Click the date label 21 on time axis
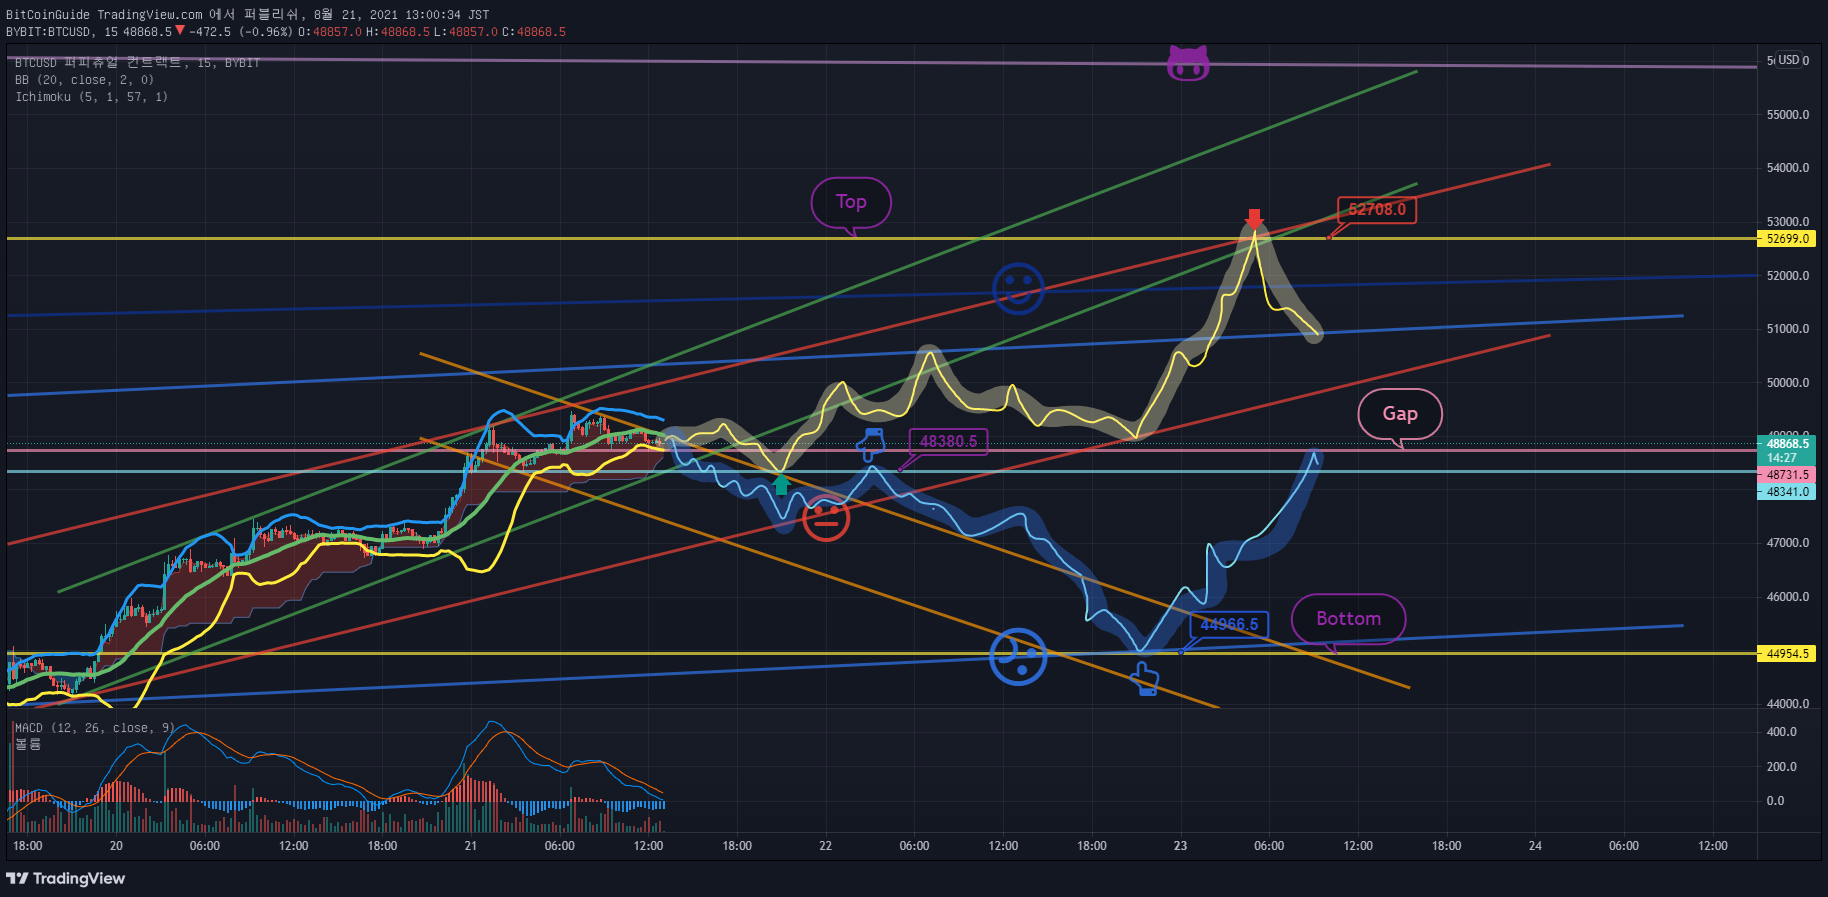Screen dimensions: 1828x897 click(x=471, y=846)
